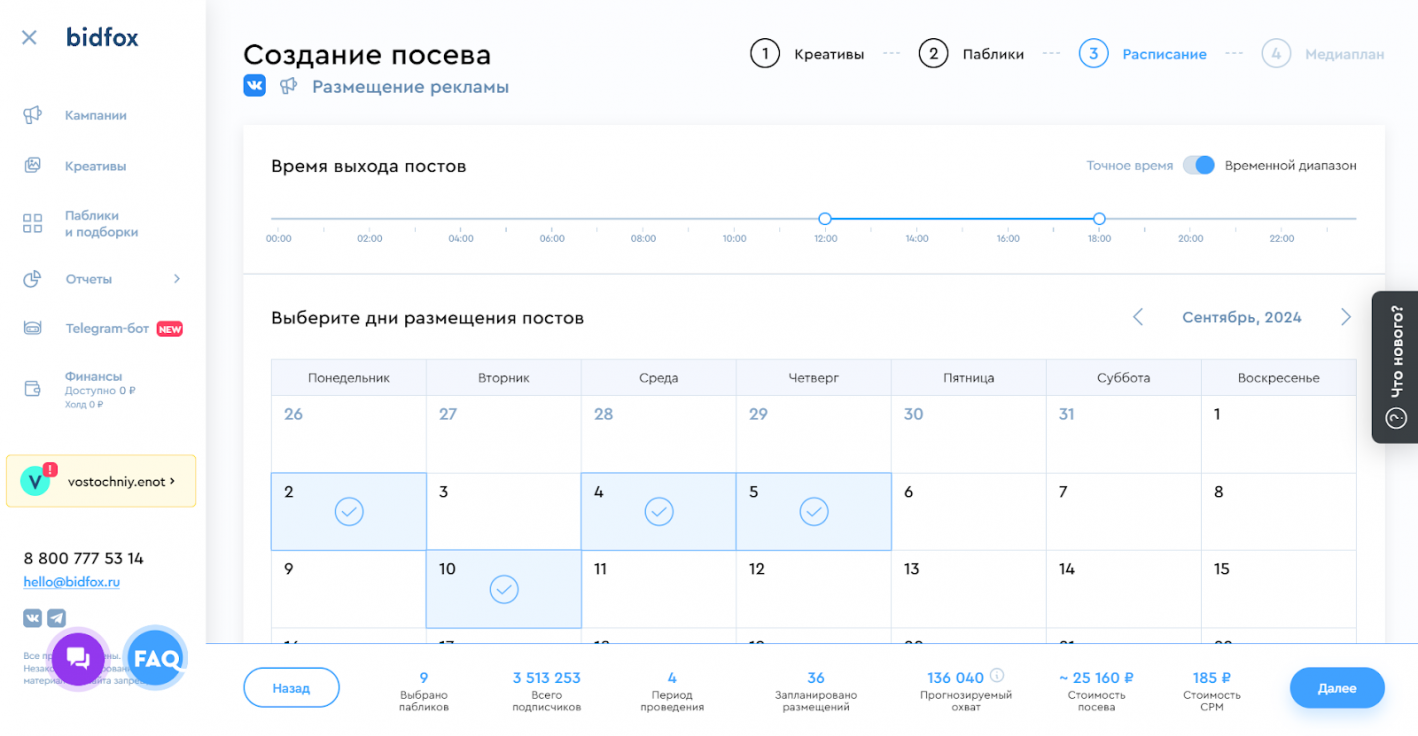The image size is (1418, 736).
Task: Click the user avatar with notification badge
Action: point(36,481)
